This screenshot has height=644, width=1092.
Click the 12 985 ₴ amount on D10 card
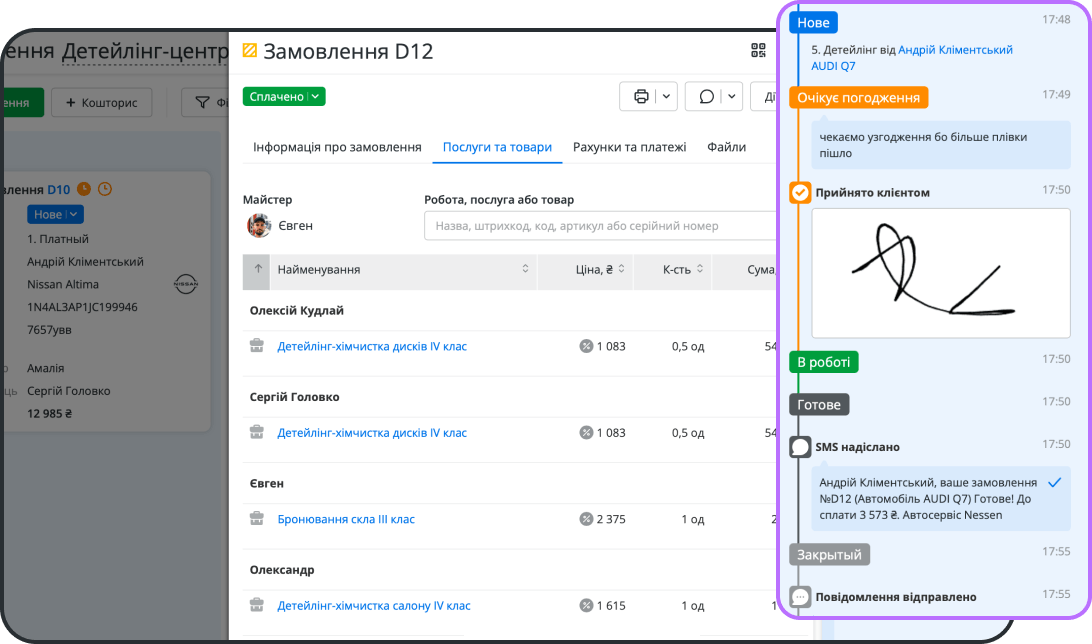tap(49, 414)
